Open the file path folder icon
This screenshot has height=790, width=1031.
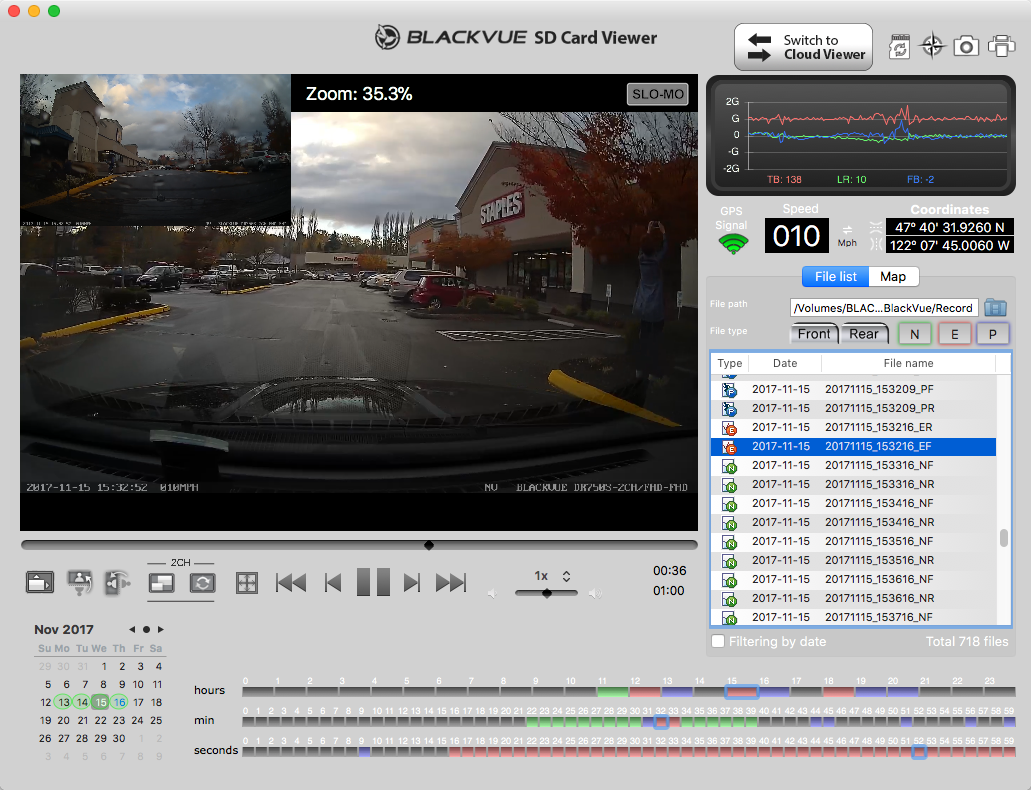tap(995, 307)
